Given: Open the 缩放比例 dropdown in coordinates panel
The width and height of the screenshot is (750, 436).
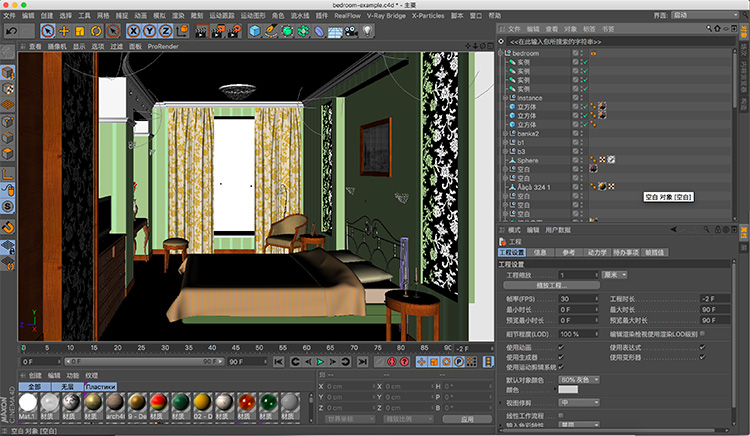Looking at the screenshot, I should pyautogui.click(x=408, y=419).
